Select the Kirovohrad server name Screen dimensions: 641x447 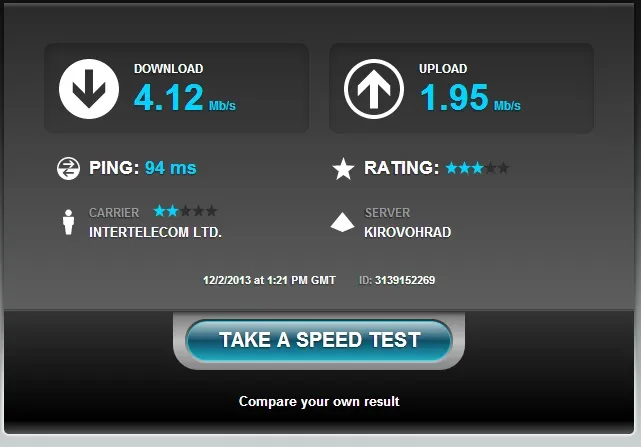408,232
